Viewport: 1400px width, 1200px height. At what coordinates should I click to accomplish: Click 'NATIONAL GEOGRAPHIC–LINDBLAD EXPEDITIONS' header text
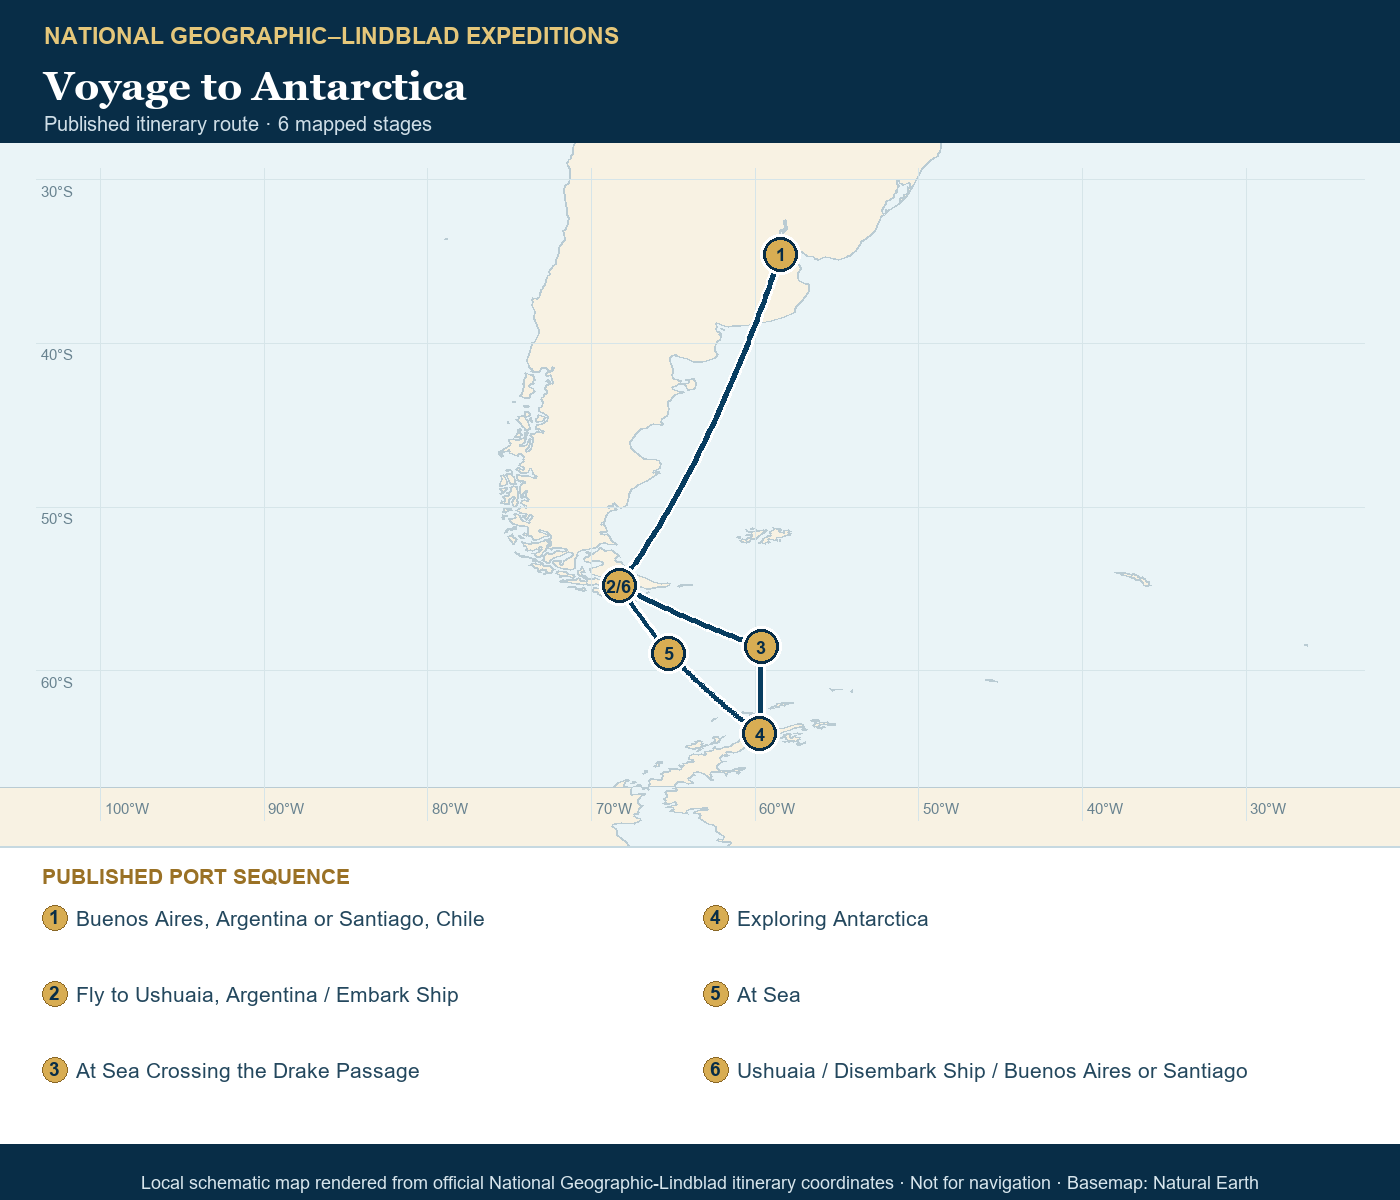pos(332,36)
